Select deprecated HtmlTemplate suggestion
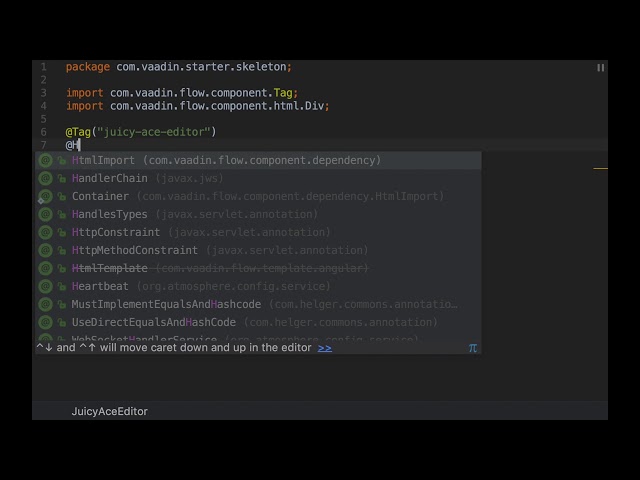This screenshot has width=640, height=480. [x=258, y=268]
